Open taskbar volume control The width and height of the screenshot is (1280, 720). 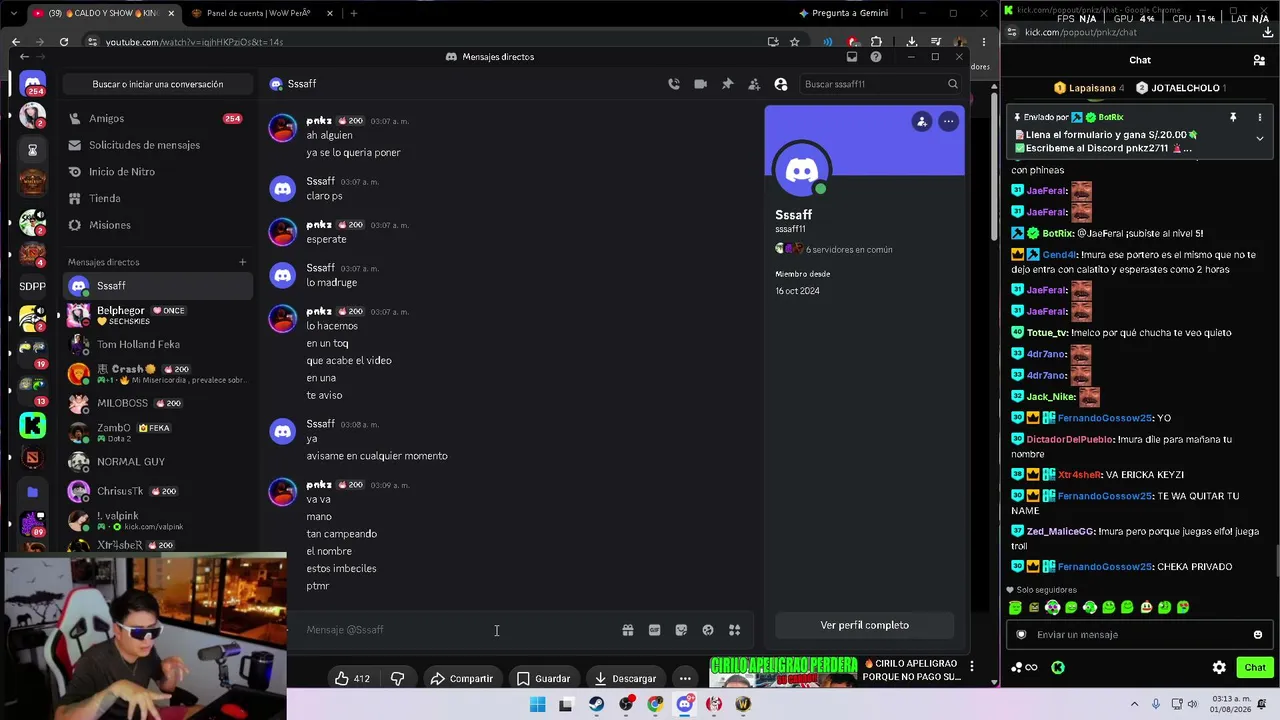(x=1191, y=704)
